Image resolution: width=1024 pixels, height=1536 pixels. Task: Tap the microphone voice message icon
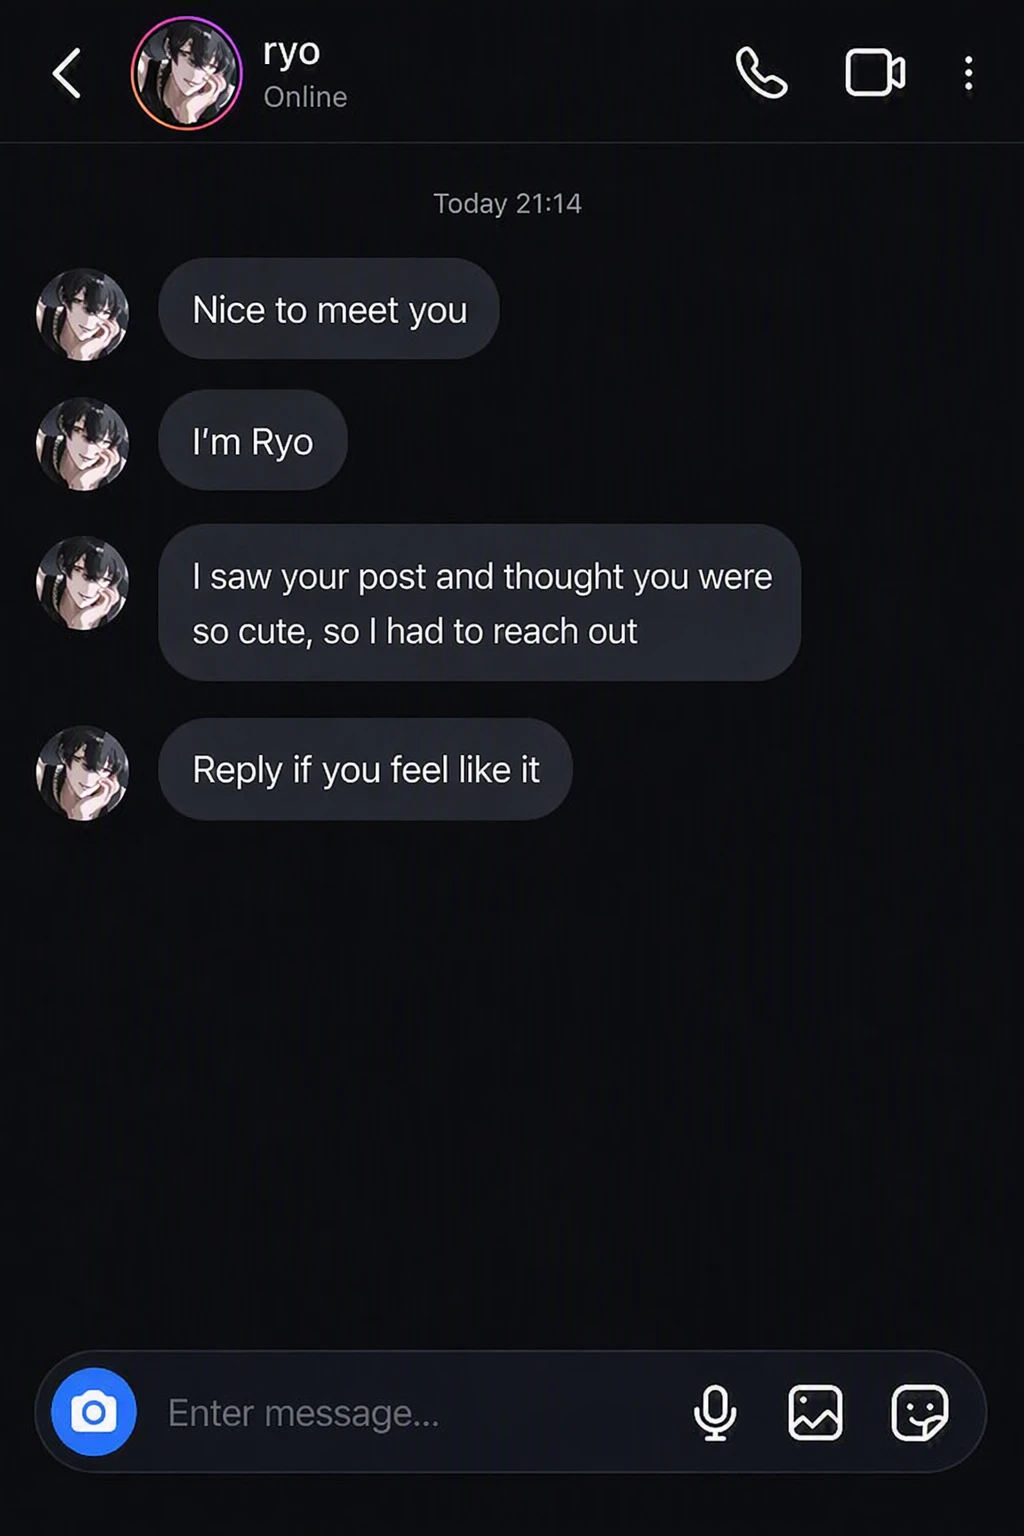[715, 1412]
